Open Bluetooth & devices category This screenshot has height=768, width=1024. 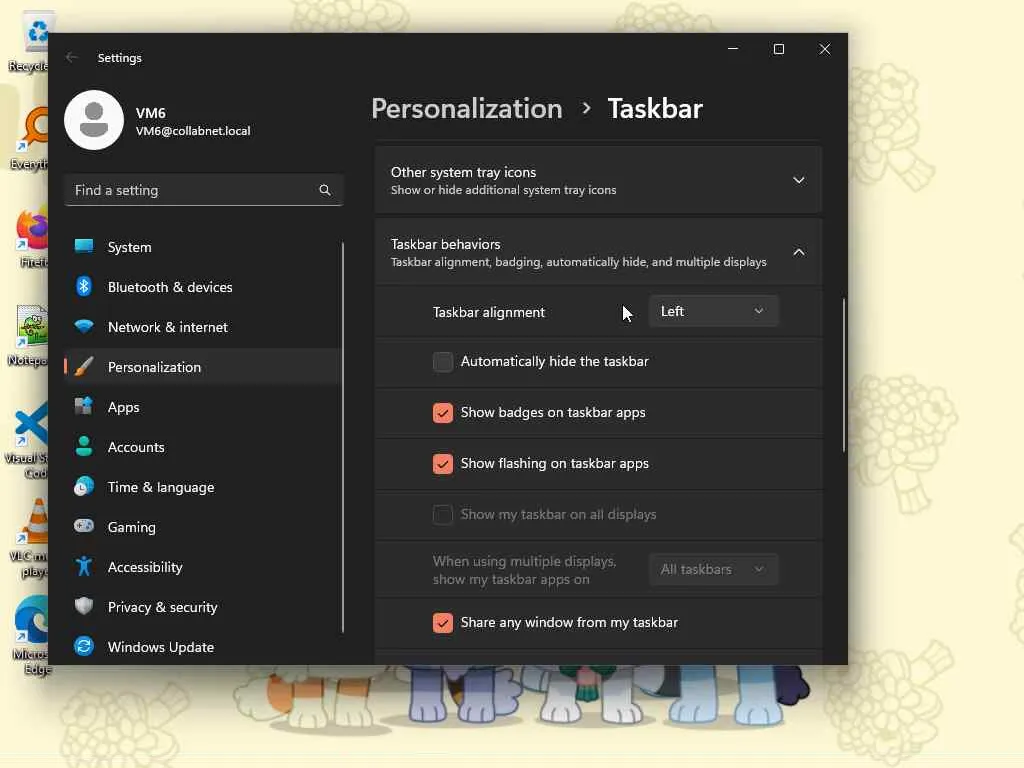pos(202,287)
